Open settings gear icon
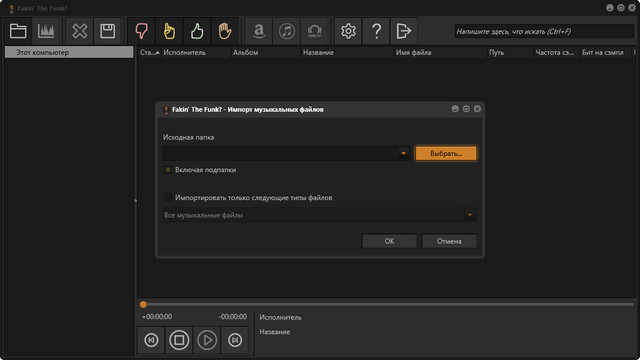The image size is (640, 360). point(348,31)
